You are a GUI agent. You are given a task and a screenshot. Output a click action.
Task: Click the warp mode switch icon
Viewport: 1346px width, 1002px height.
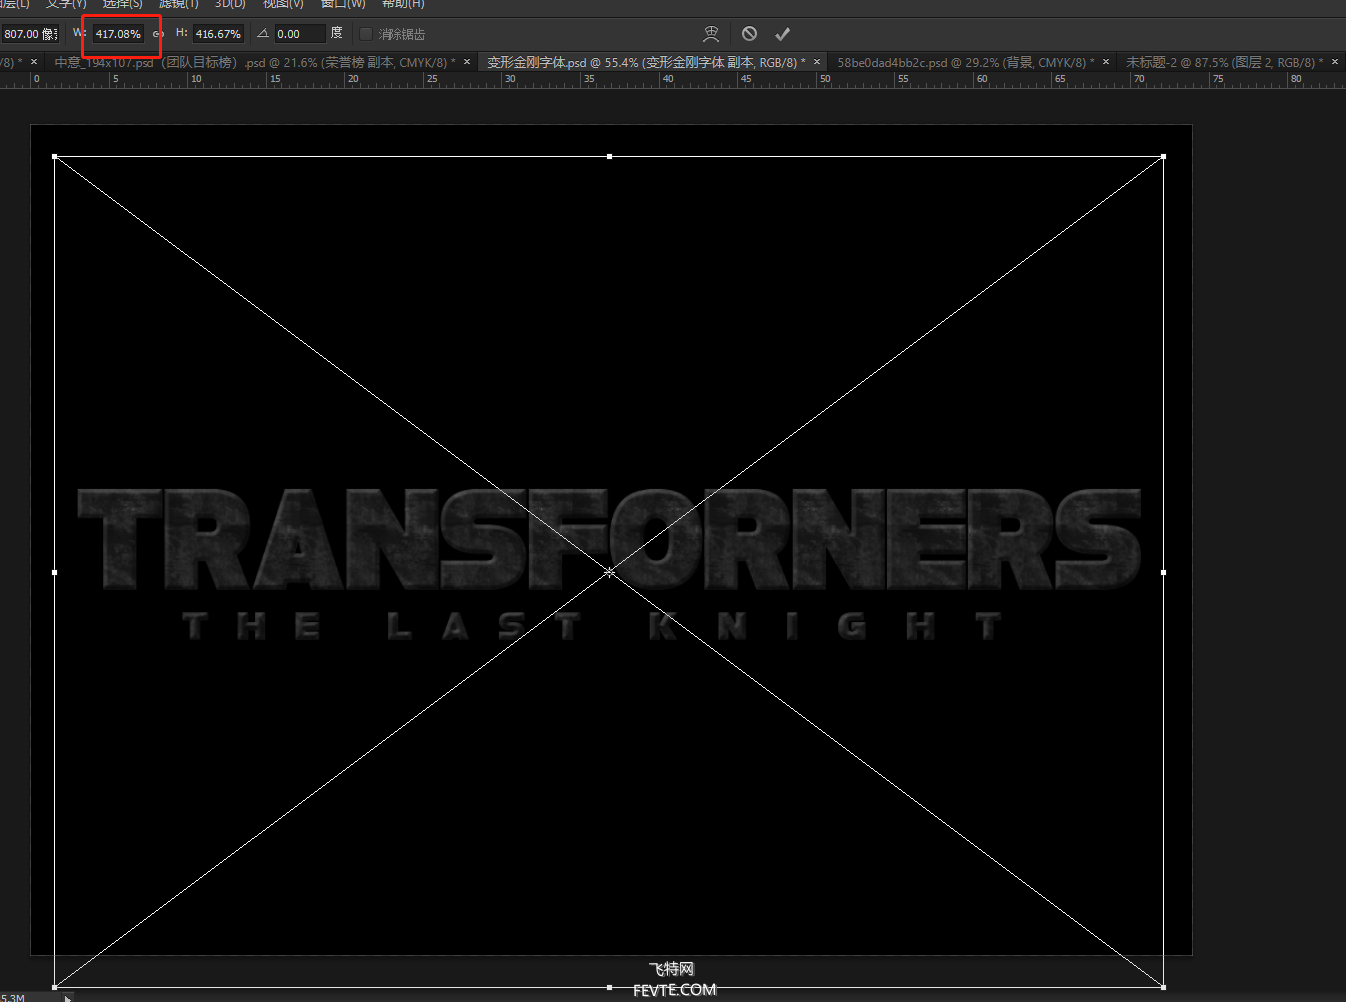711,34
